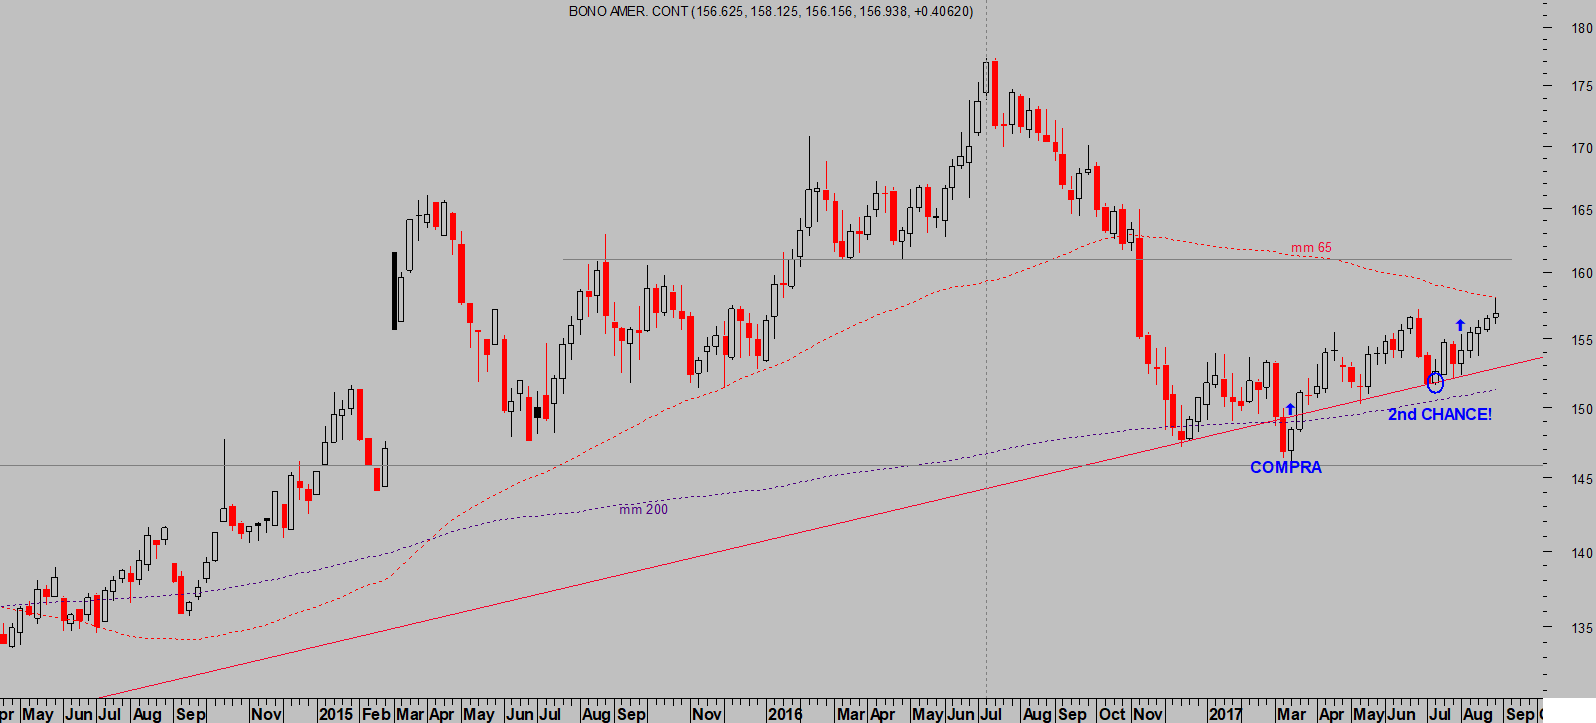1596x723 pixels.
Task: Select the Oct month label on time axis
Action: click(1112, 713)
